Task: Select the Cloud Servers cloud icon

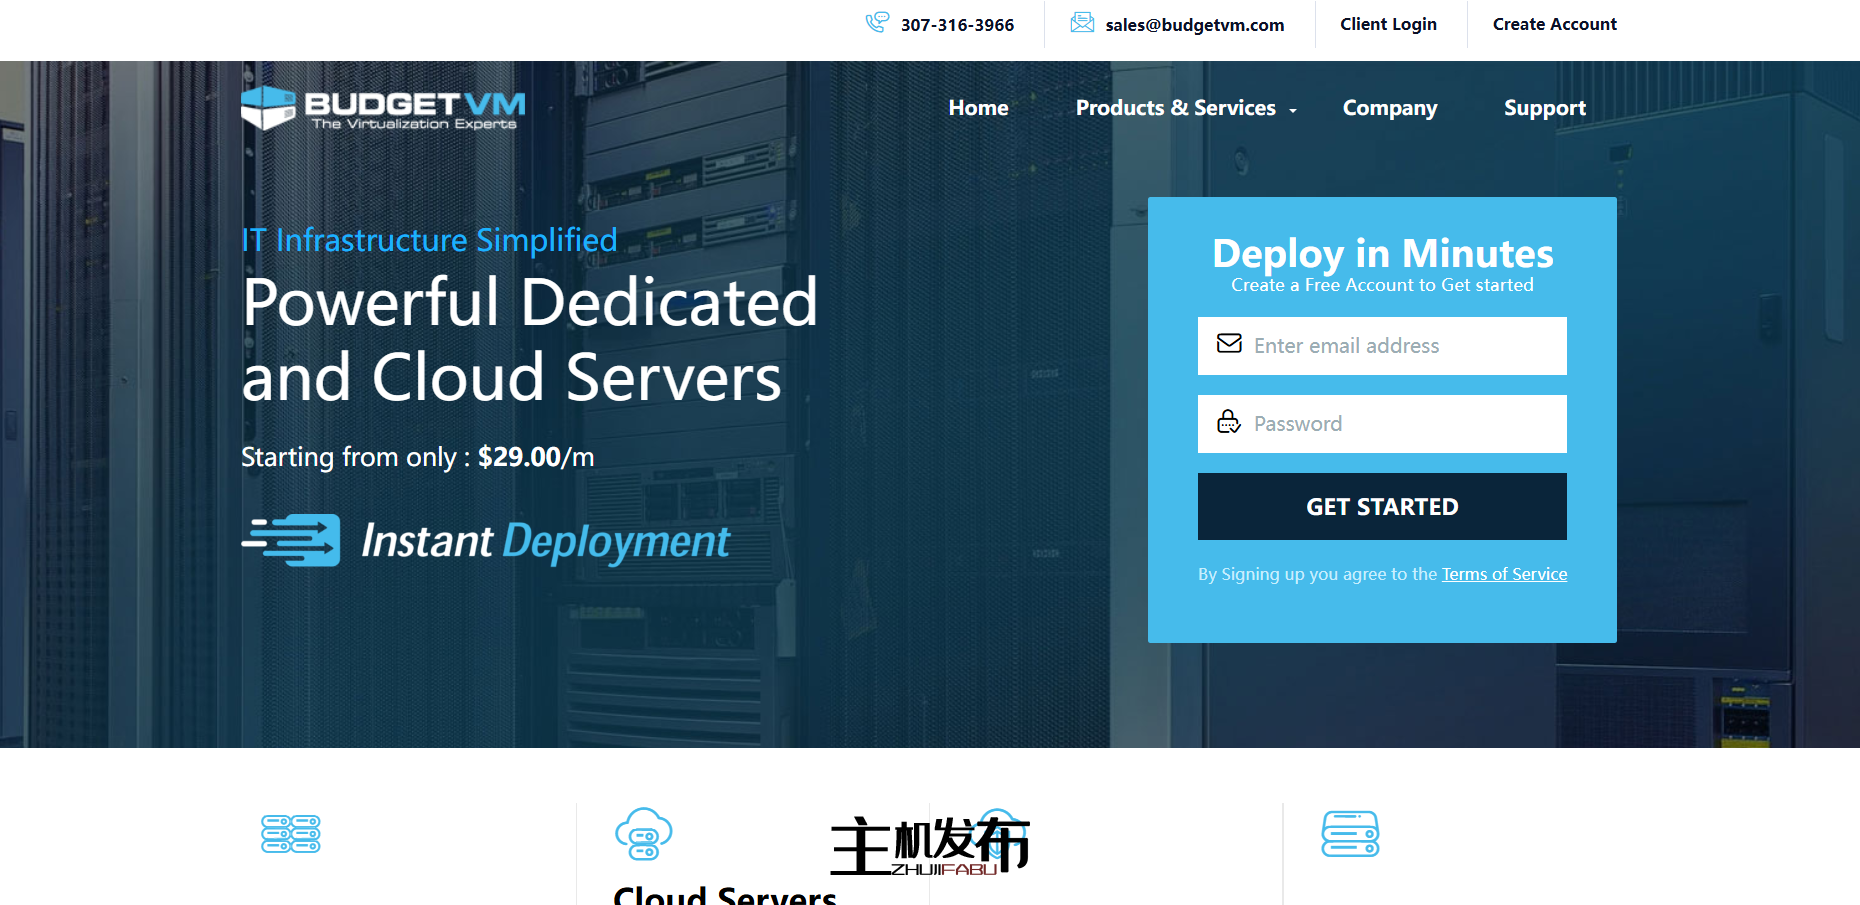Action: pos(643,833)
